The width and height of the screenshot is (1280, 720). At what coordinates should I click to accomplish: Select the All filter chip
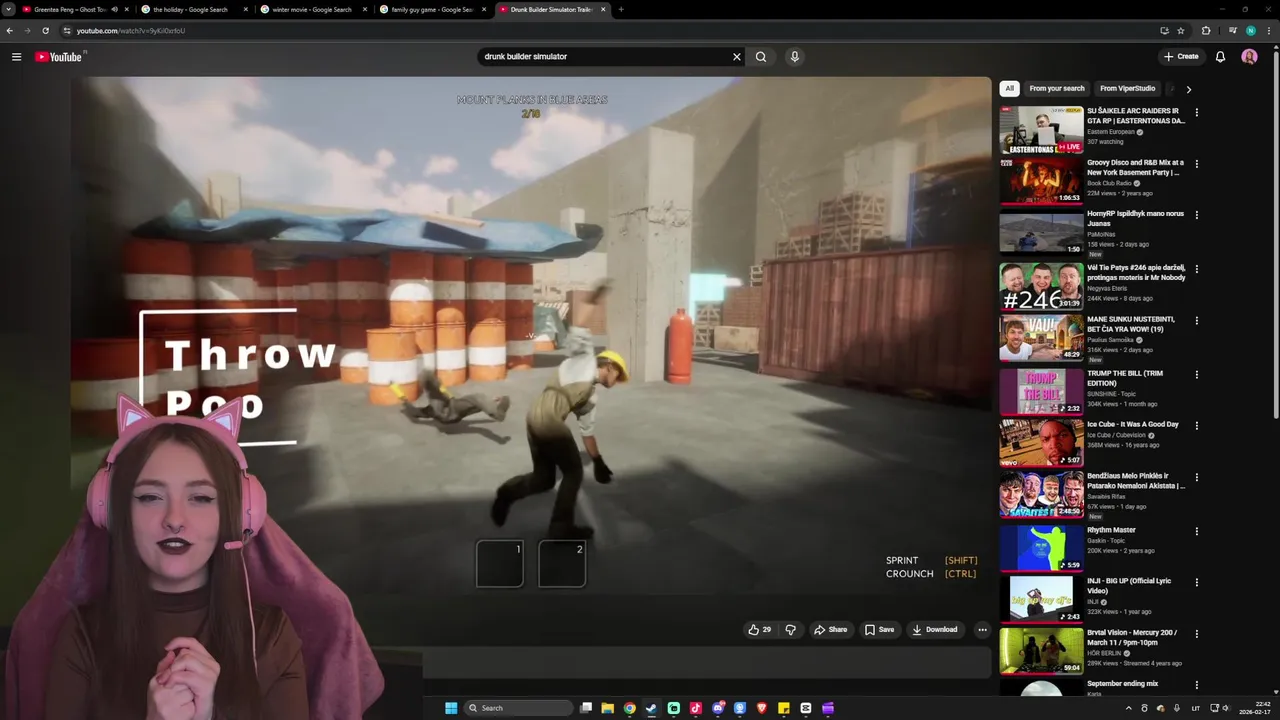(1009, 88)
